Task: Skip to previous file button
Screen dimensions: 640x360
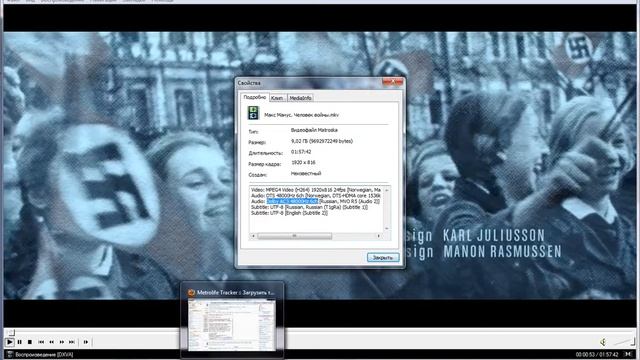Action: click(x=41, y=342)
